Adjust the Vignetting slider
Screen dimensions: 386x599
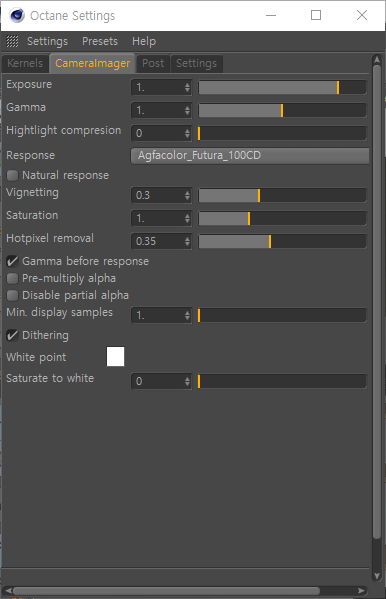(x=282, y=195)
